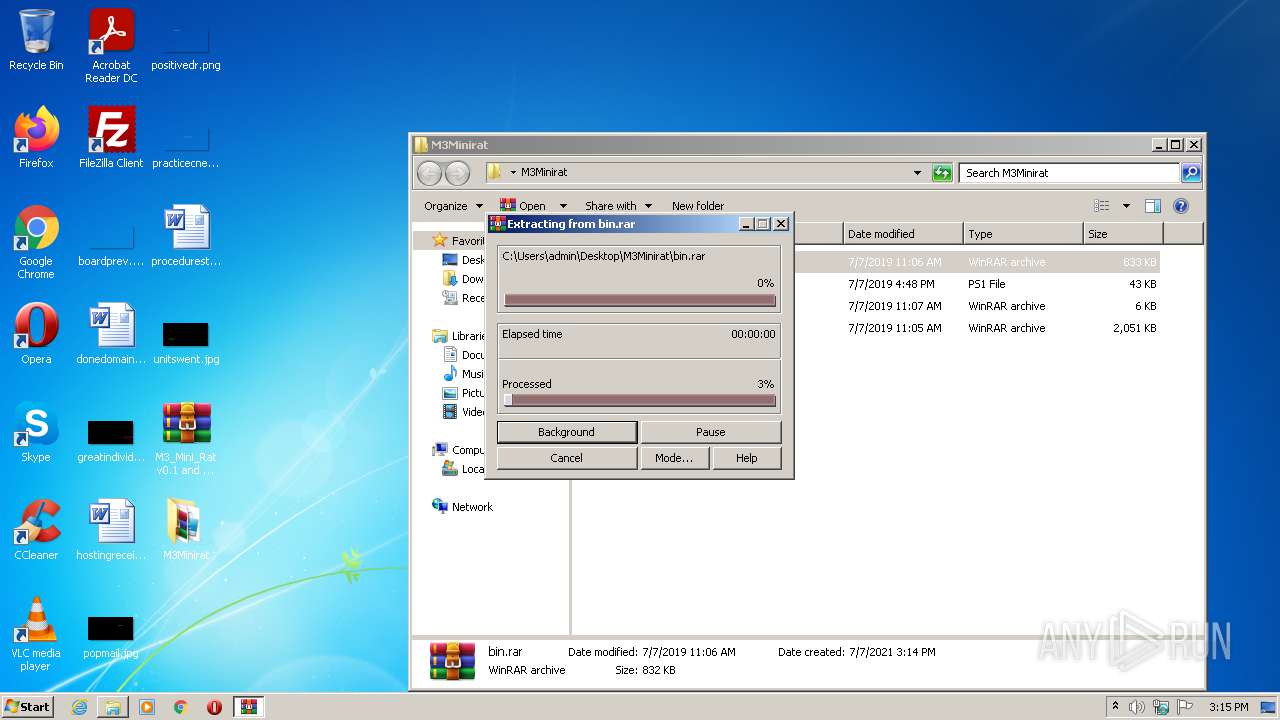
Task: Select the PS1 File row
Action: point(866,284)
